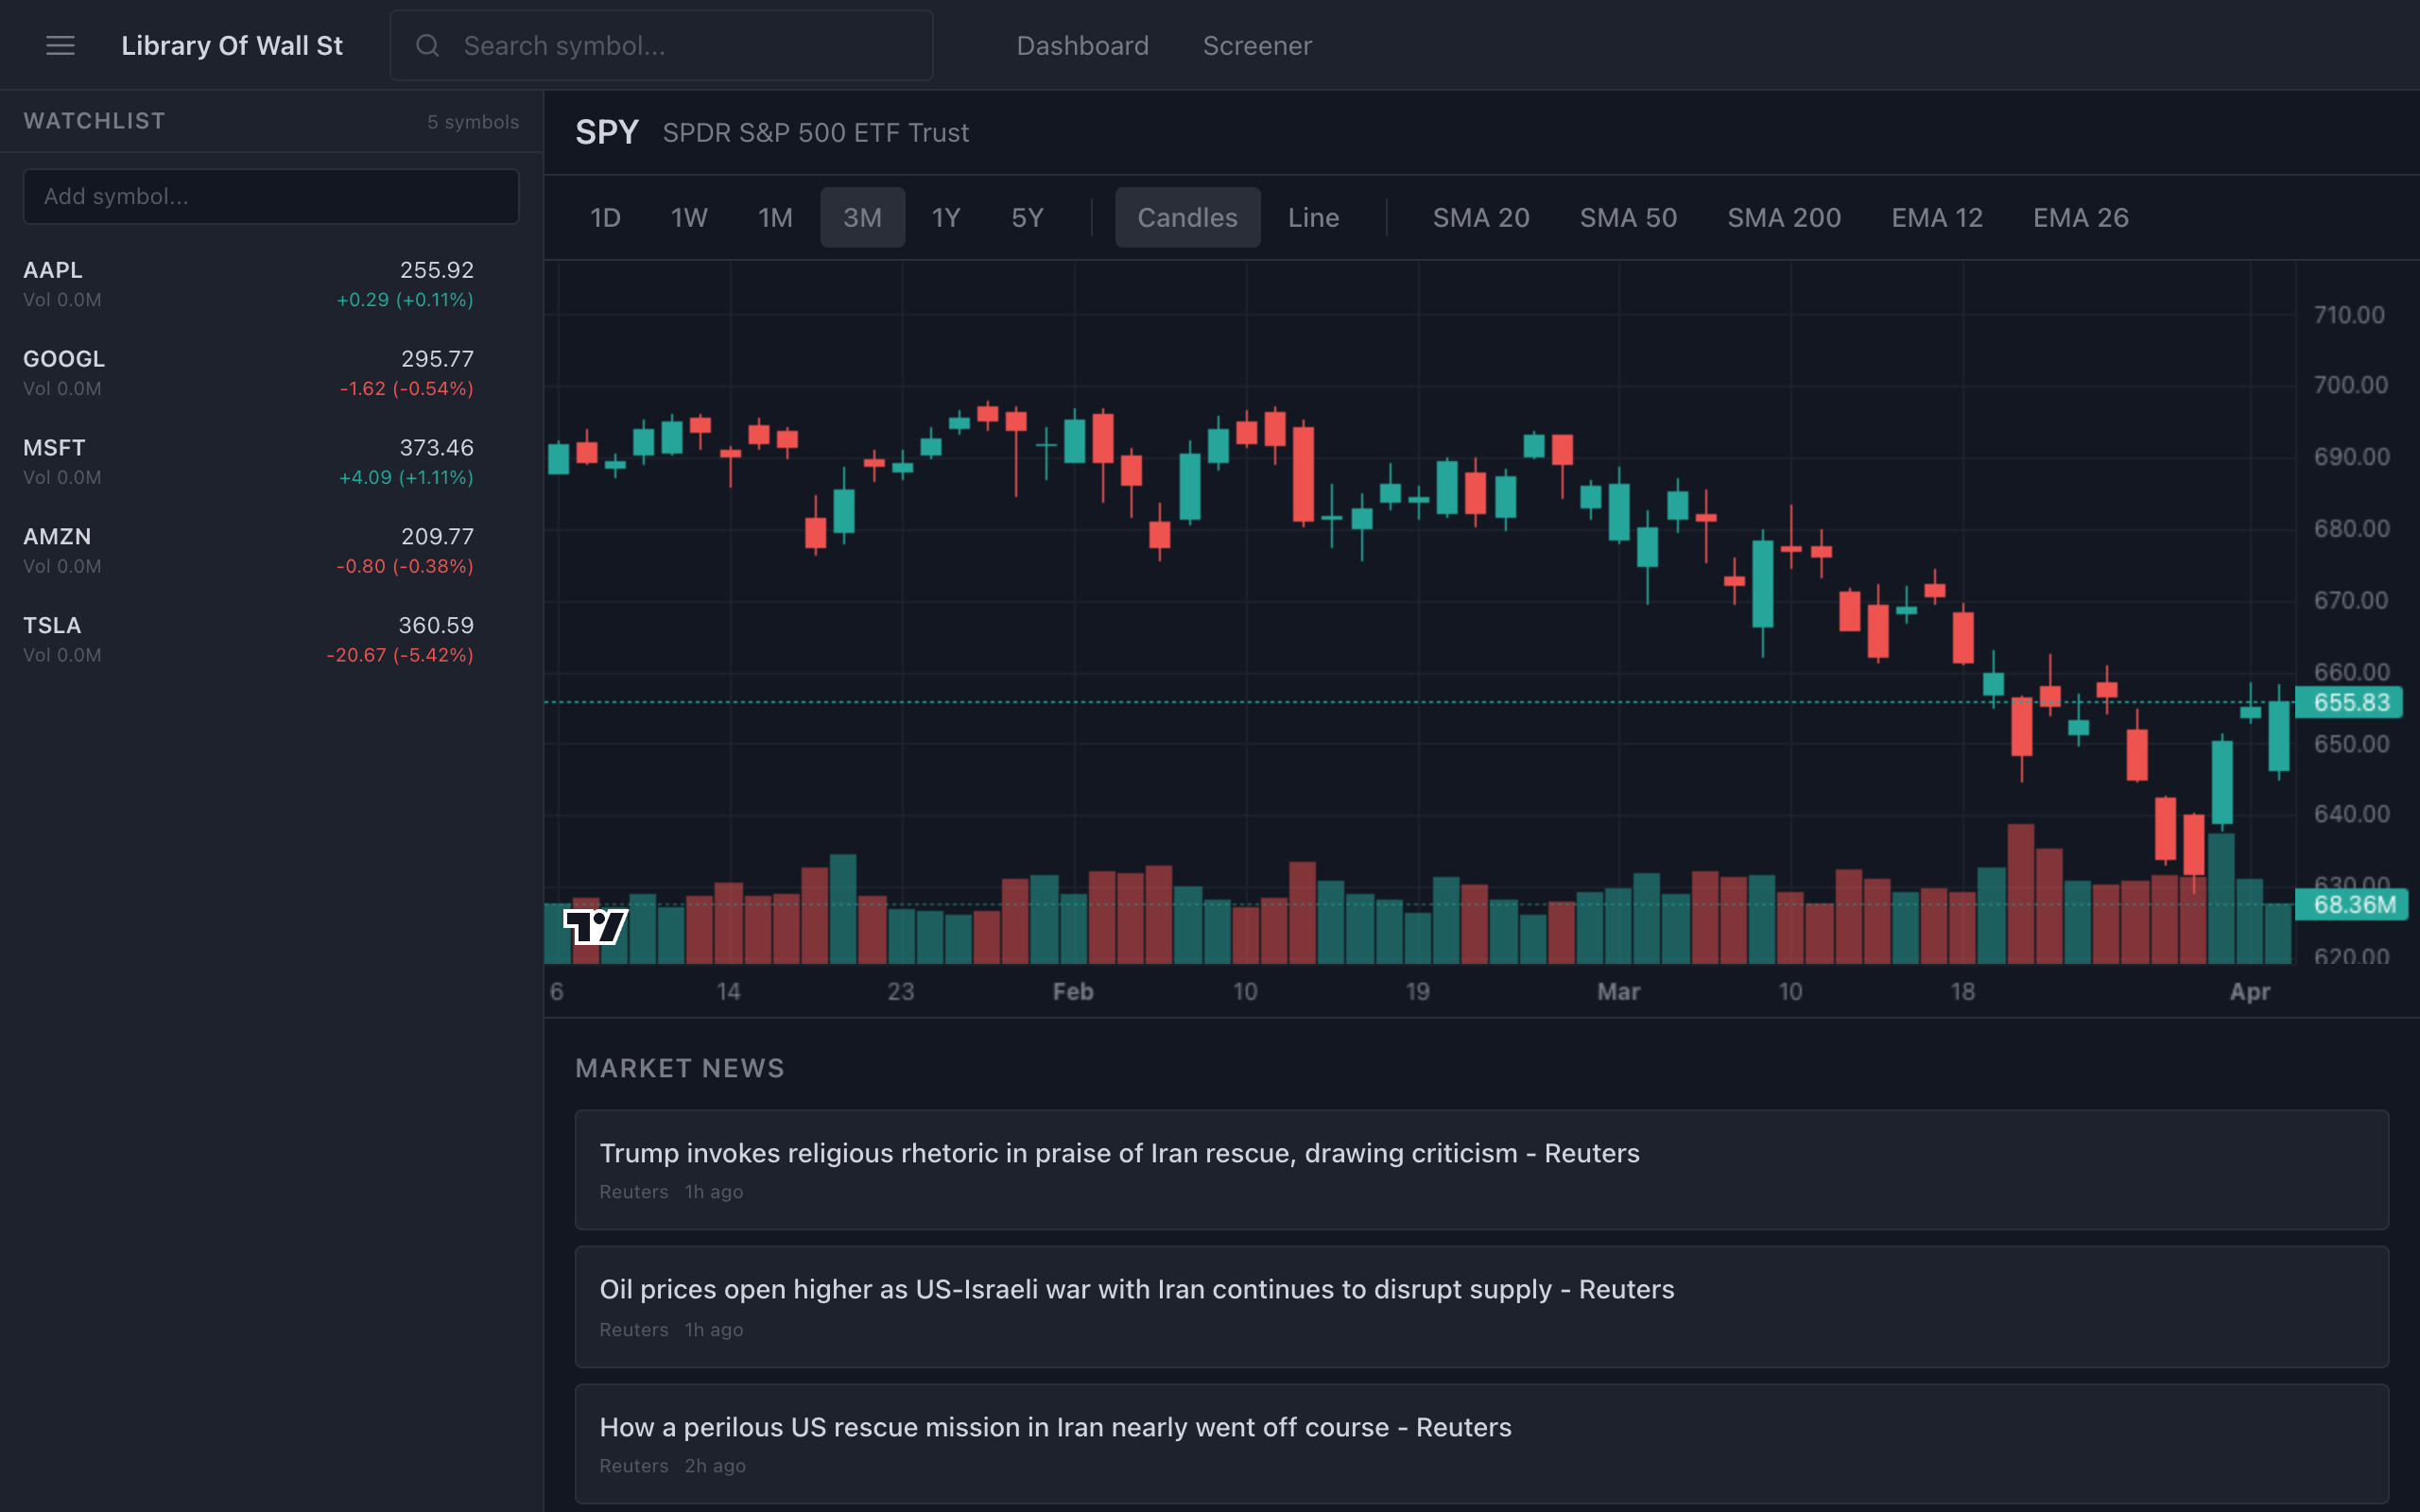This screenshot has height=1512, width=2420.
Task: Enable the SMA 200 overlay
Action: [x=1783, y=218]
